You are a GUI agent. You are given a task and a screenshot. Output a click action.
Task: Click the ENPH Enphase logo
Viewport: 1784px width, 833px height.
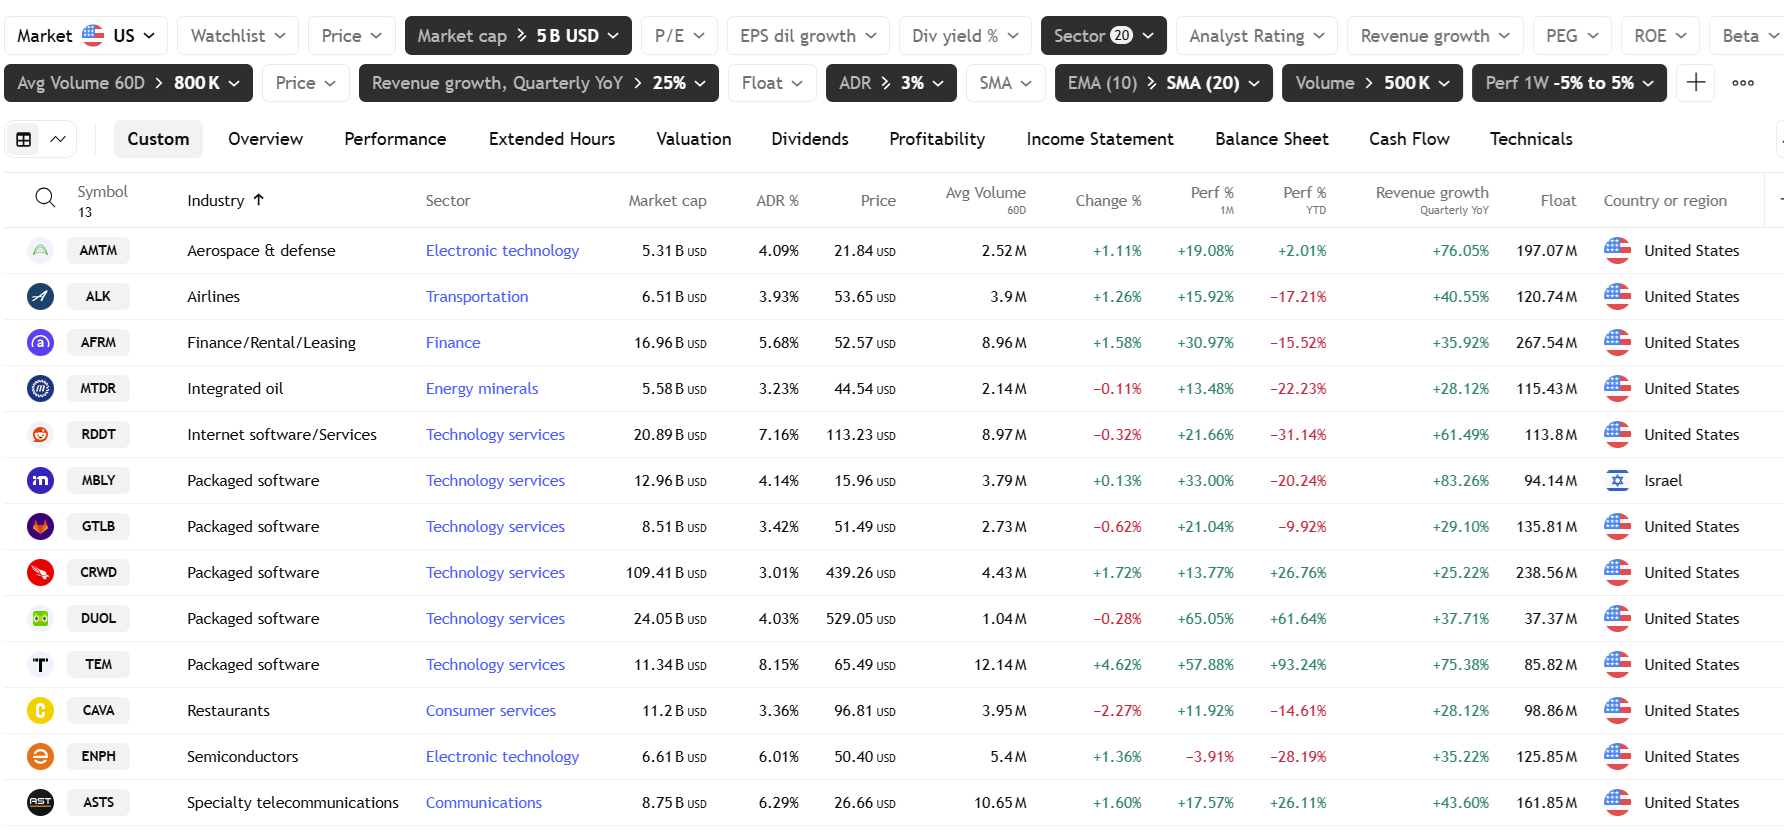(x=40, y=757)
